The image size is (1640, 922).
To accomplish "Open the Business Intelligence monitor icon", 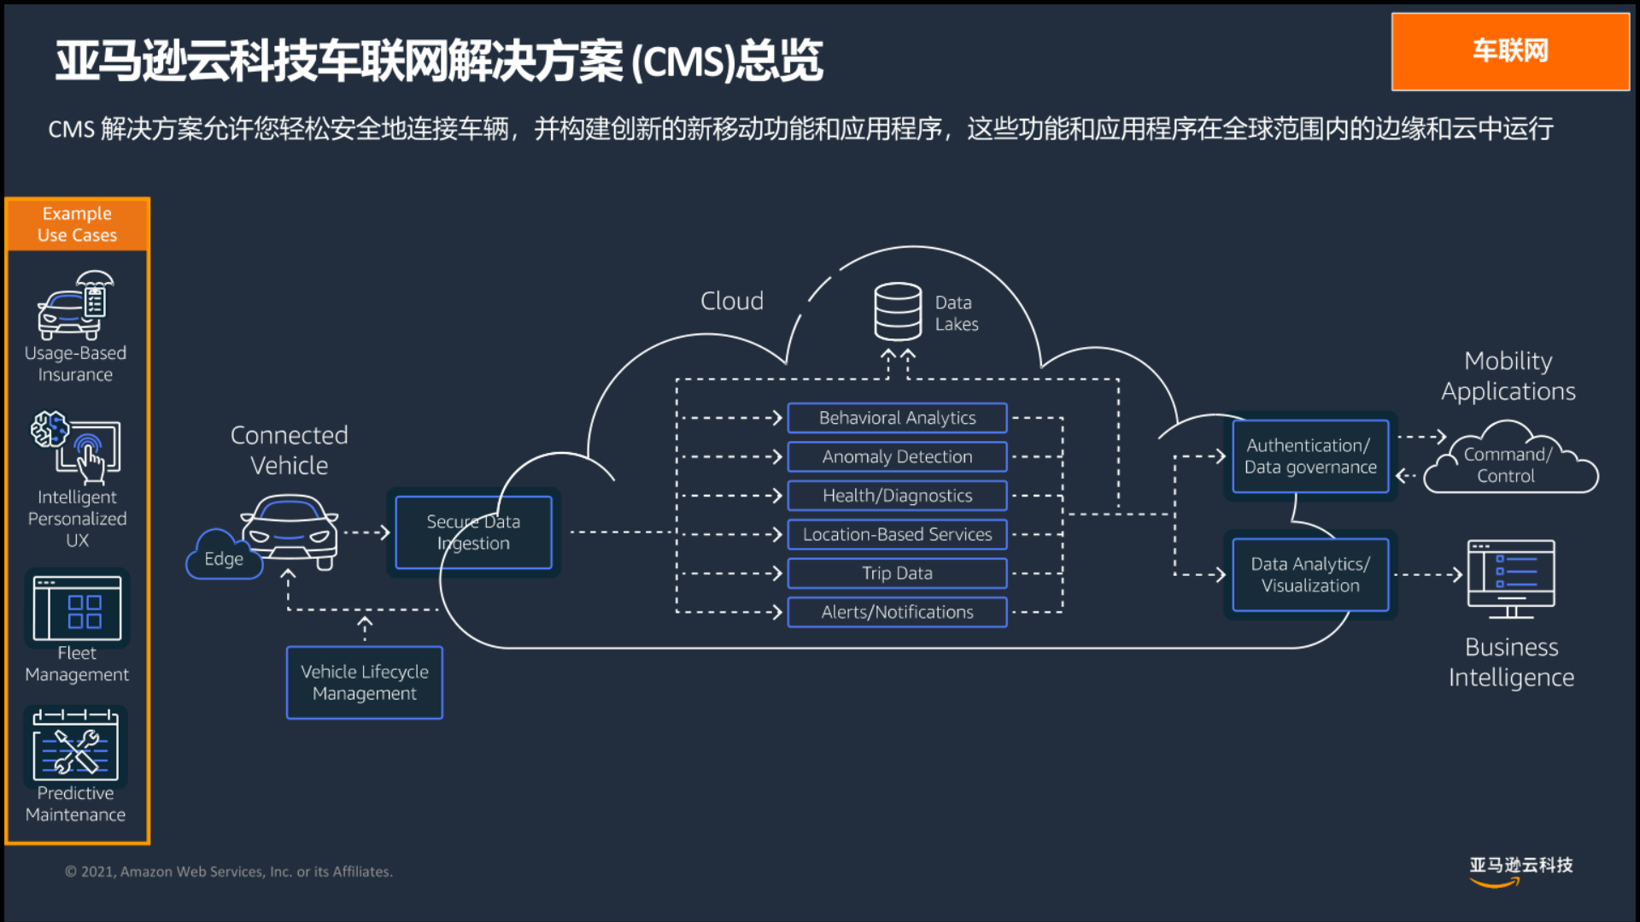I will pyautogui.click(x=1511, y=579).
